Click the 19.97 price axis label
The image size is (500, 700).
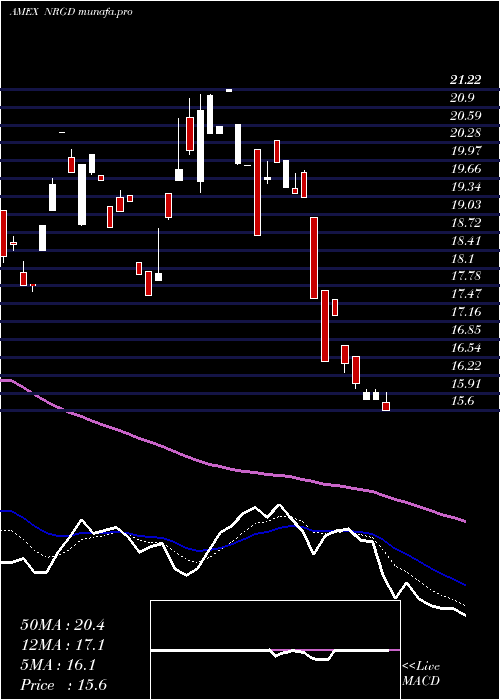point(466,151)
